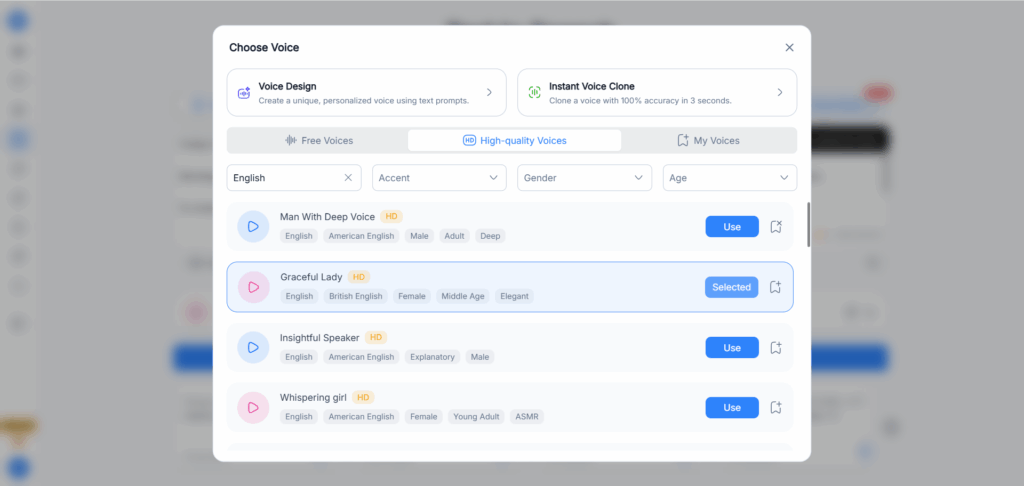Screen dimensions: 1024x486
Task: Click the HD badge on Graceful Lady
Action: 359,277
